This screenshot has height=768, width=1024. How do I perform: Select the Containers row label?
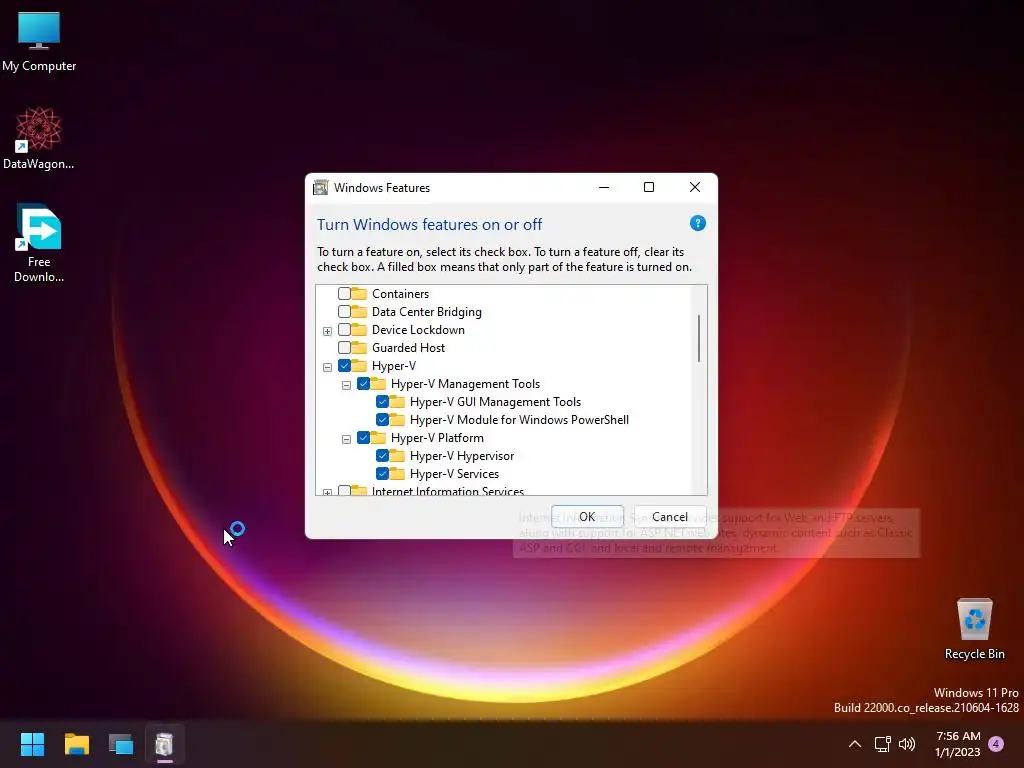400,294
